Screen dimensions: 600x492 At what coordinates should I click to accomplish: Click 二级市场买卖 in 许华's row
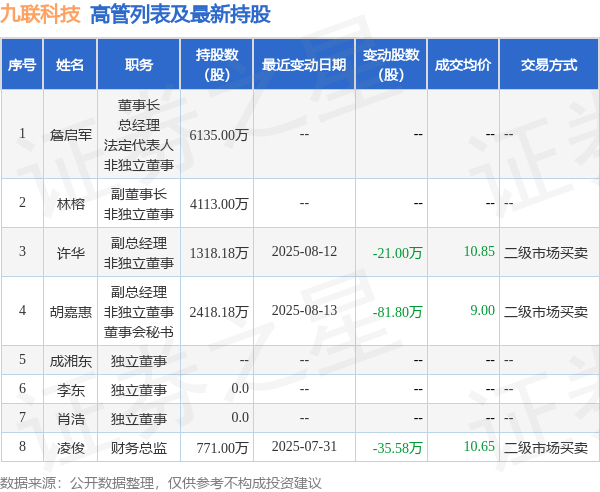tap(546, 253)
